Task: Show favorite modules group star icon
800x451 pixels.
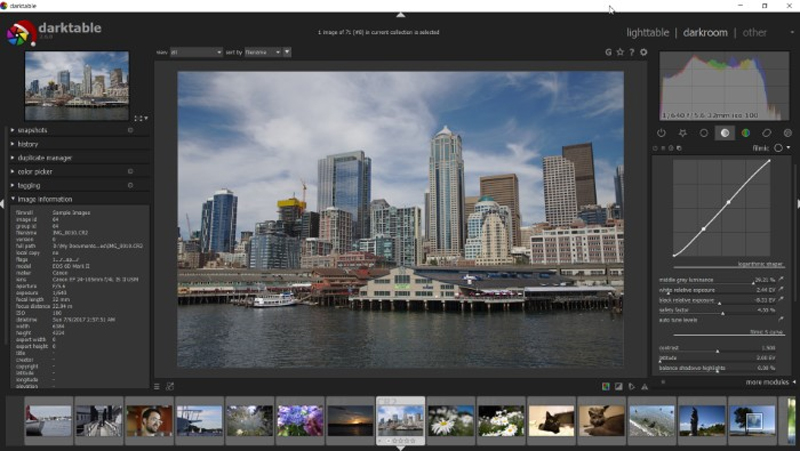Action: tap(682, 133)
